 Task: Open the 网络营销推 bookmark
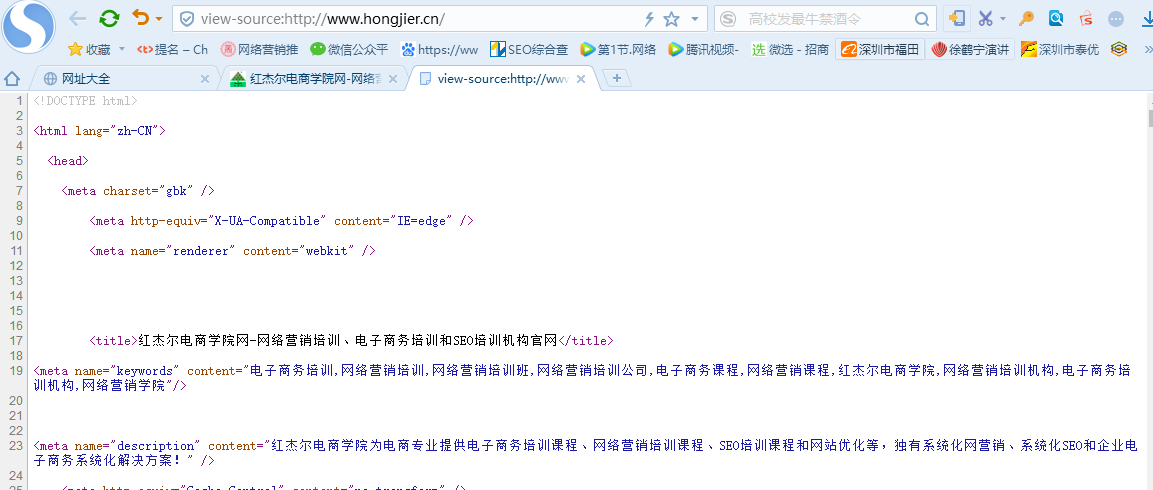(x=260, y=49)
